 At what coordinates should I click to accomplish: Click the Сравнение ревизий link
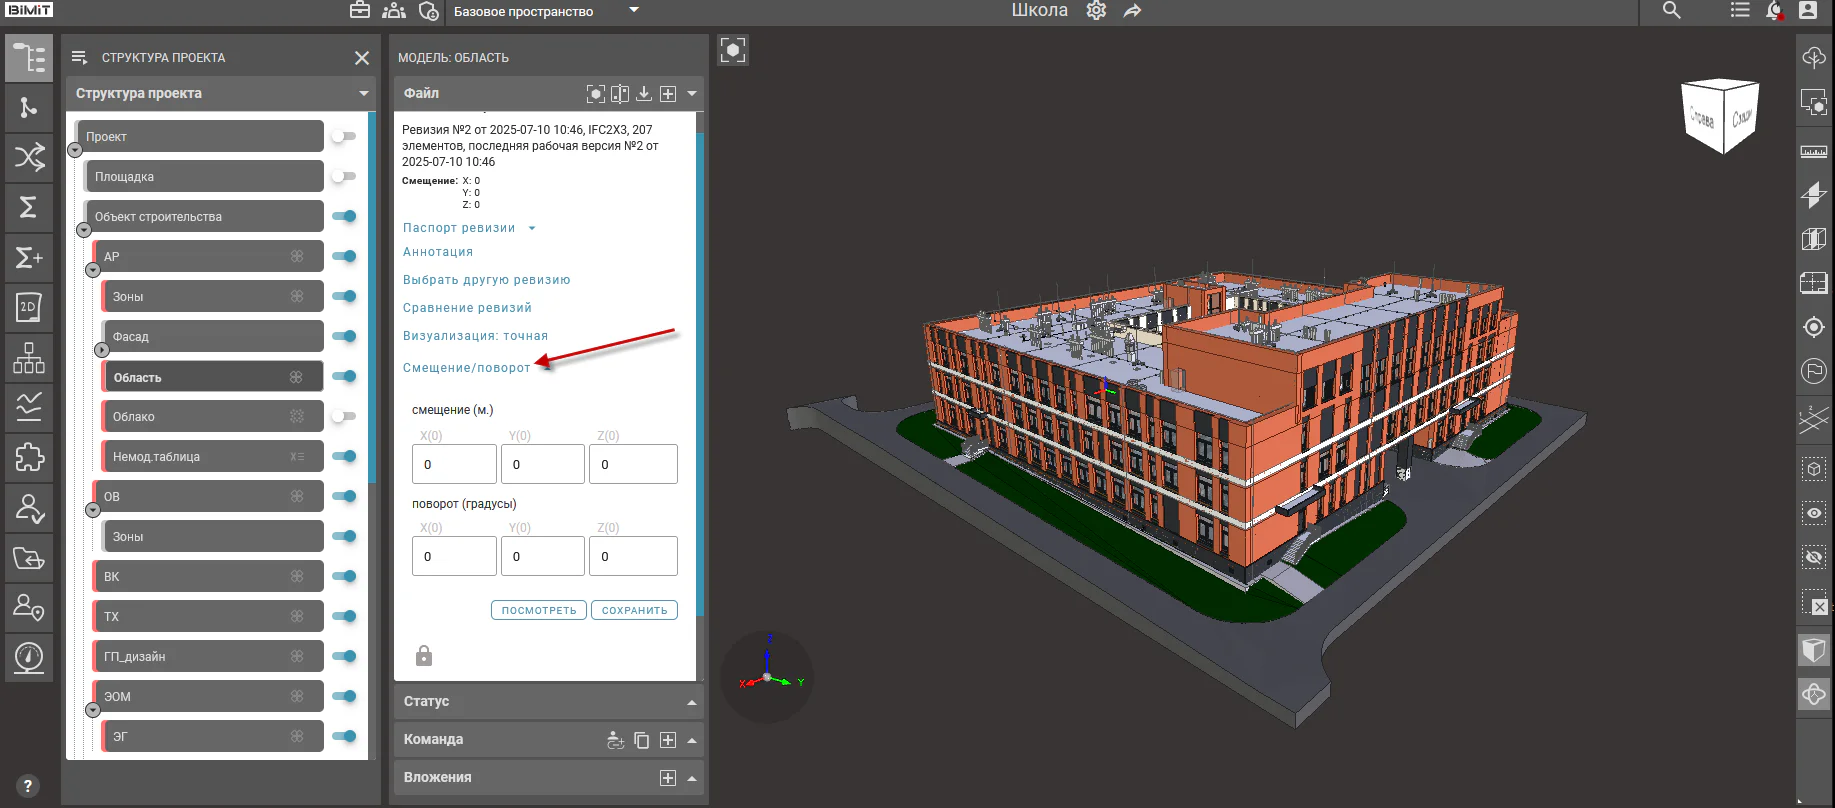pos(467,308)
